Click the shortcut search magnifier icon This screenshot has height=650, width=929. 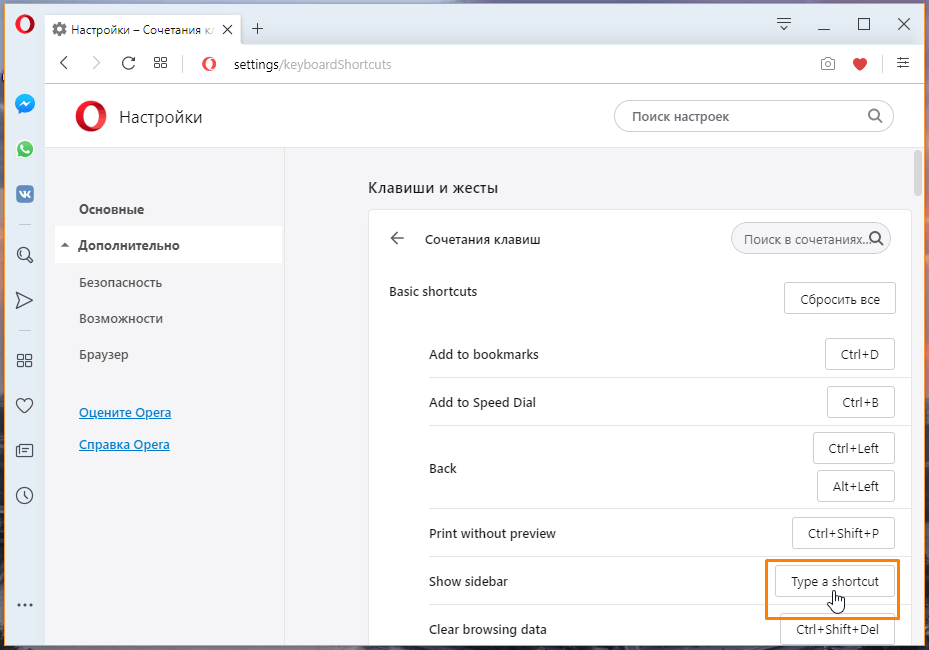pyautogui.click(x=876, y=239)
